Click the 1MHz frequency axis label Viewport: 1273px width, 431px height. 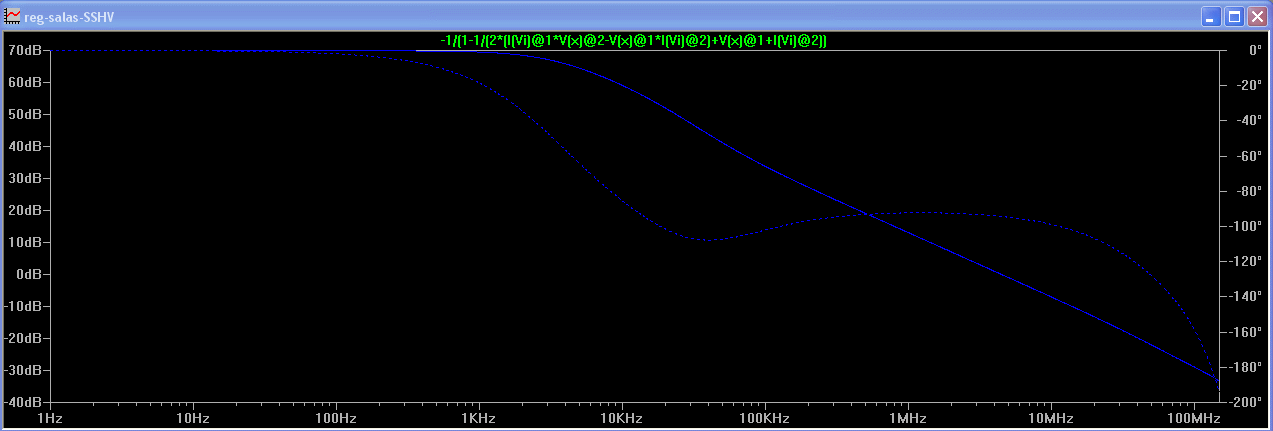click(907, 418)
